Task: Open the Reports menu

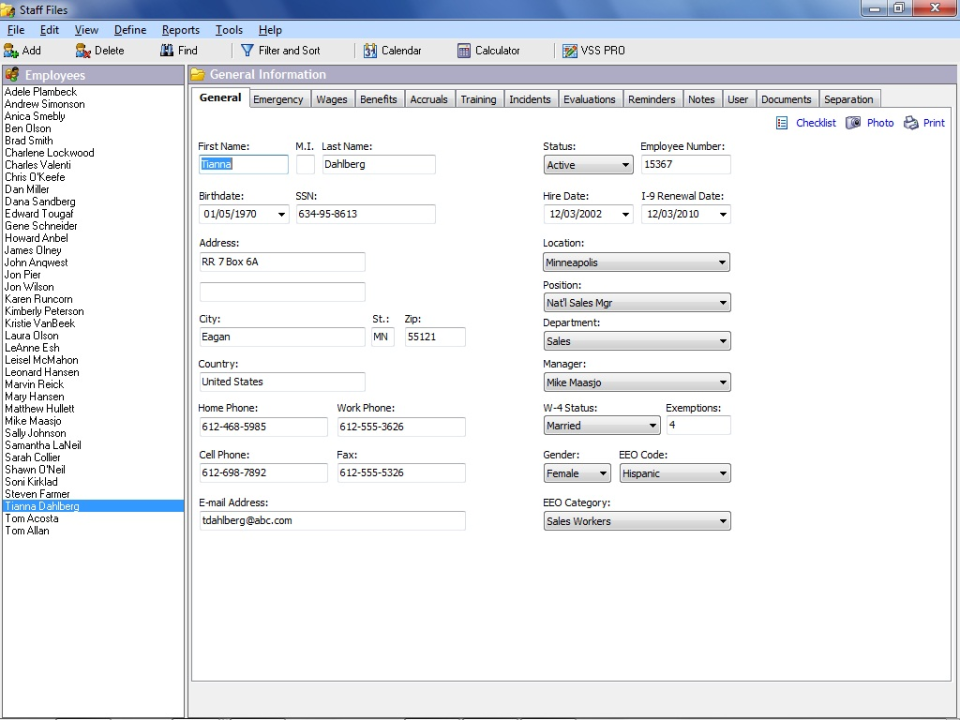Action: [180, 30]
